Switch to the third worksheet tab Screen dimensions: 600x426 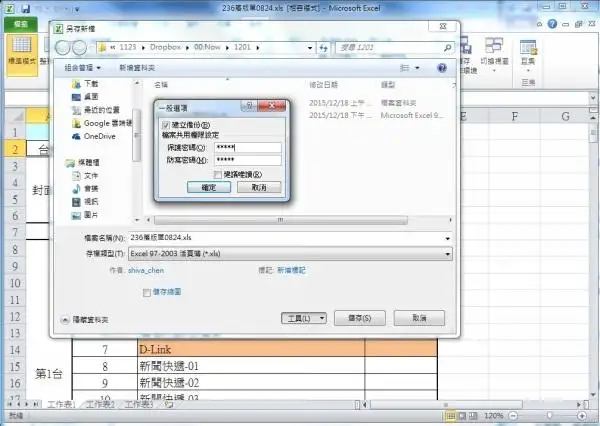(x=139, y=405)
